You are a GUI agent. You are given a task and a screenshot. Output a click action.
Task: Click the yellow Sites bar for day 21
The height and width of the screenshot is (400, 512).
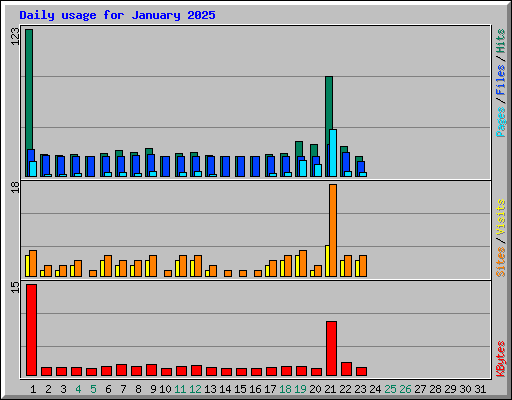point(327,261)
